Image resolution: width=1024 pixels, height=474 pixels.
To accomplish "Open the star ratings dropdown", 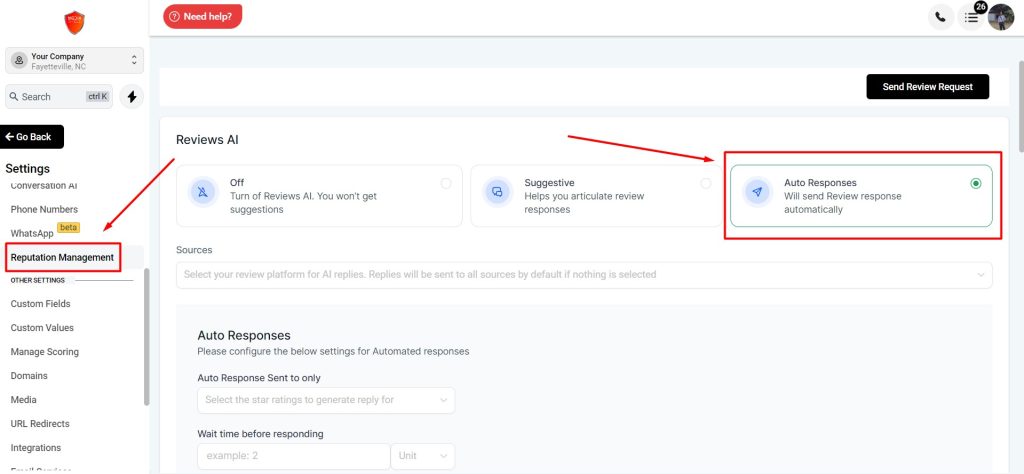I will (x=326, y=400).
